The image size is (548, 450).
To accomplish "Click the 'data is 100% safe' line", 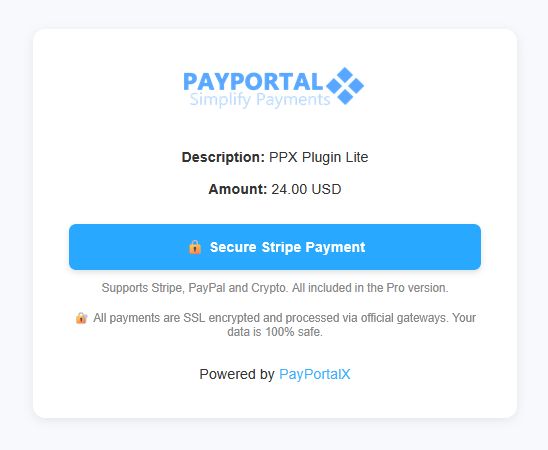I will point(275,332).
